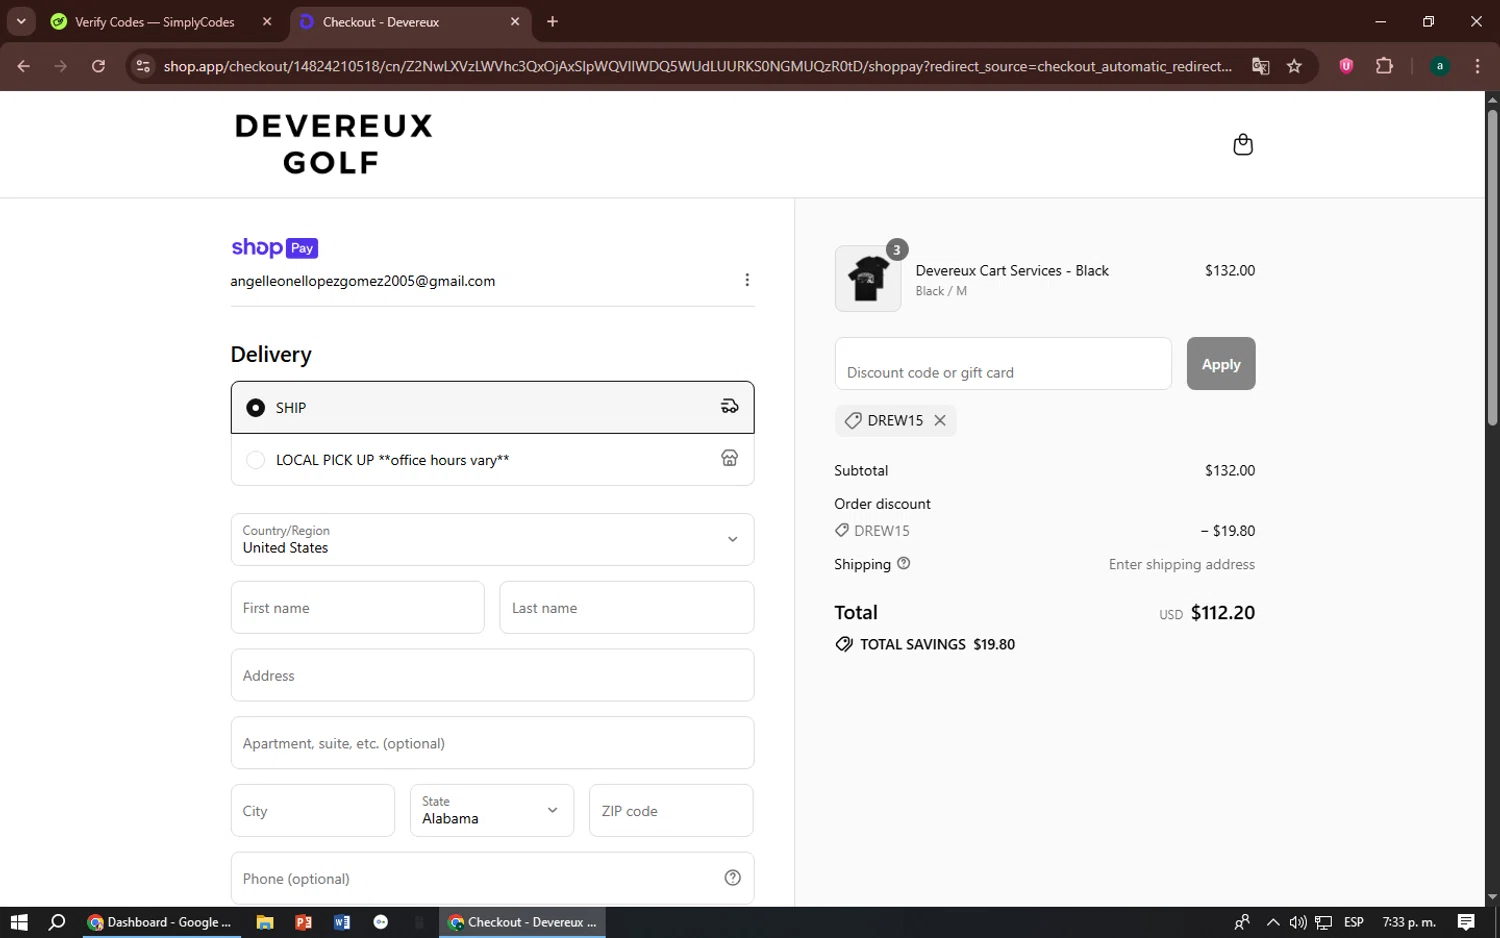The width and height of the screenshot is (1500, 938).
Task: Click the Address input field
Action: [492, 675]
